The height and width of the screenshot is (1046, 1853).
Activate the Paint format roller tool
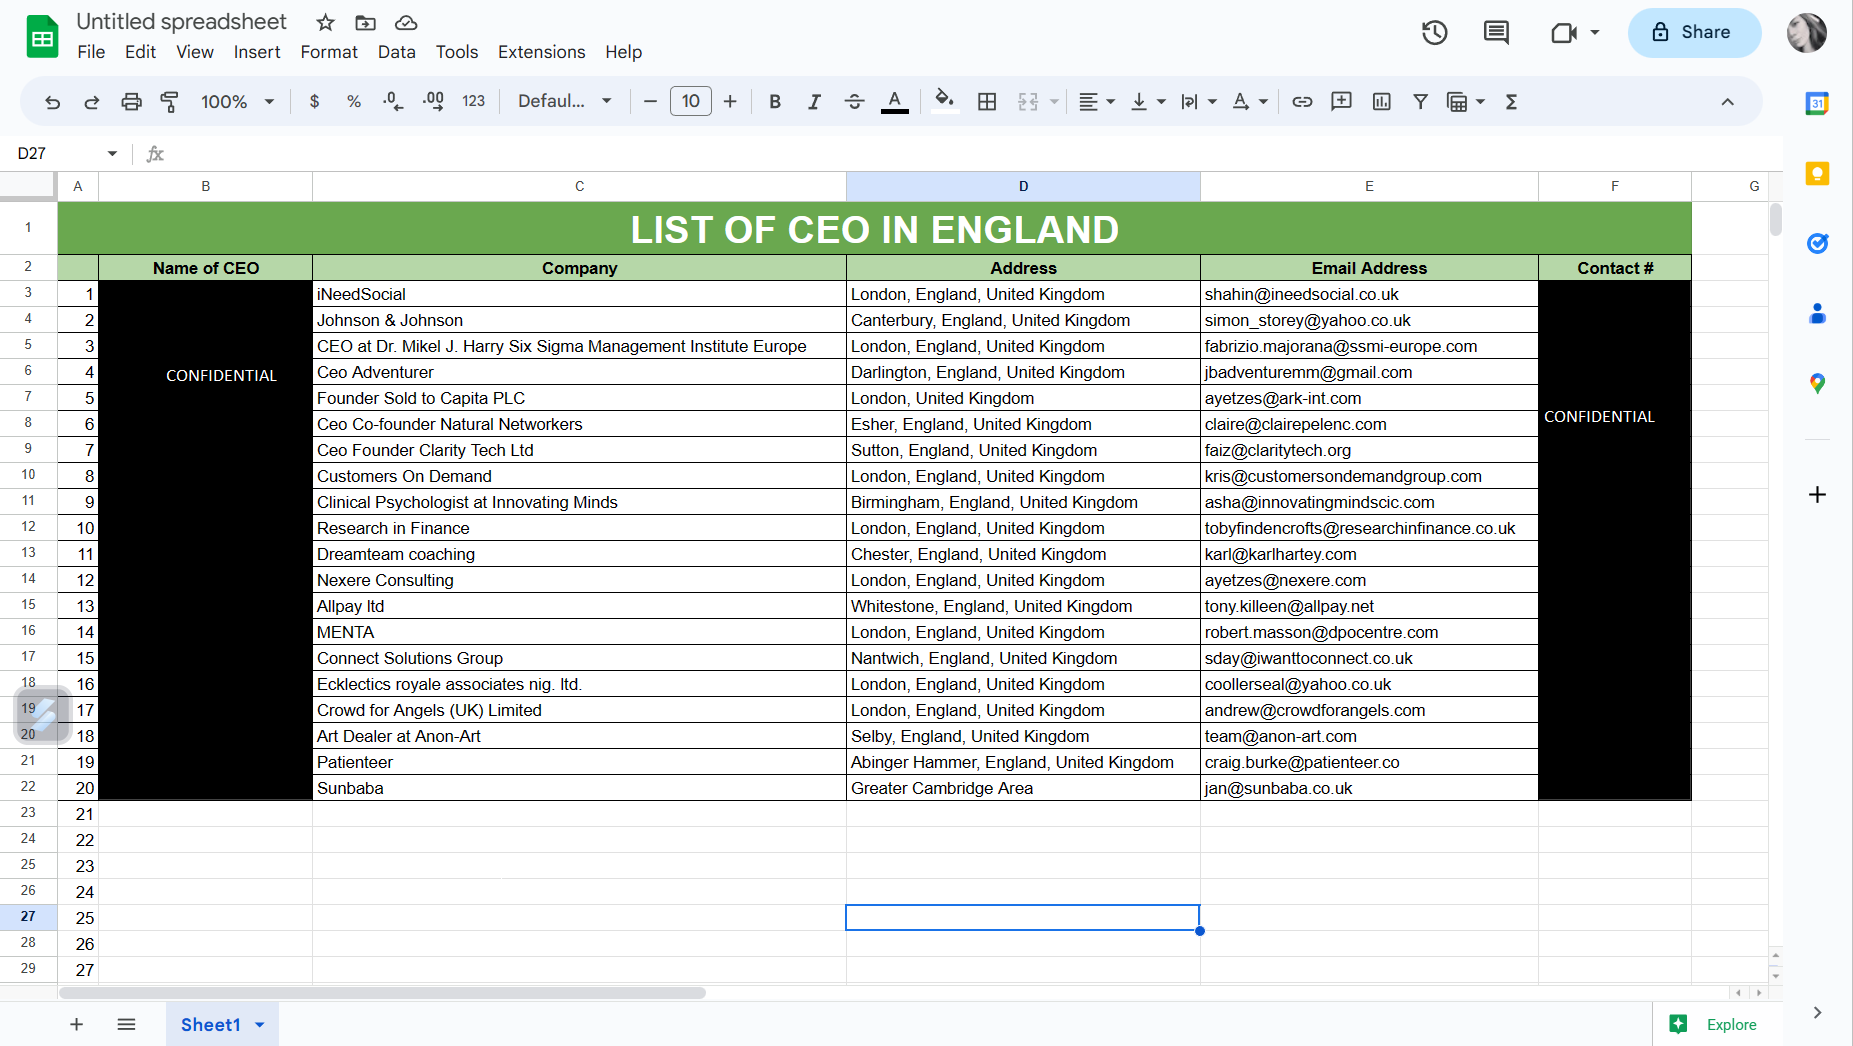coord(170,102)
